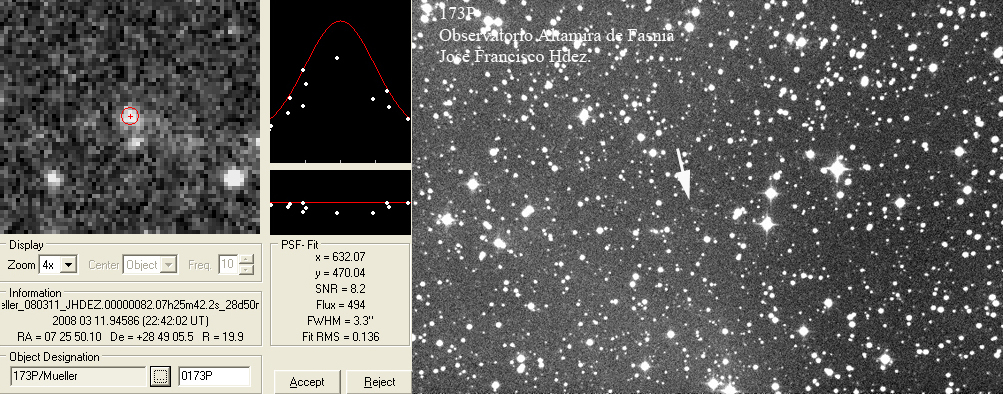This screenshot has height=394, width=1003.
Task: Click the 173P/Mueller designation field
Action: 78,376
